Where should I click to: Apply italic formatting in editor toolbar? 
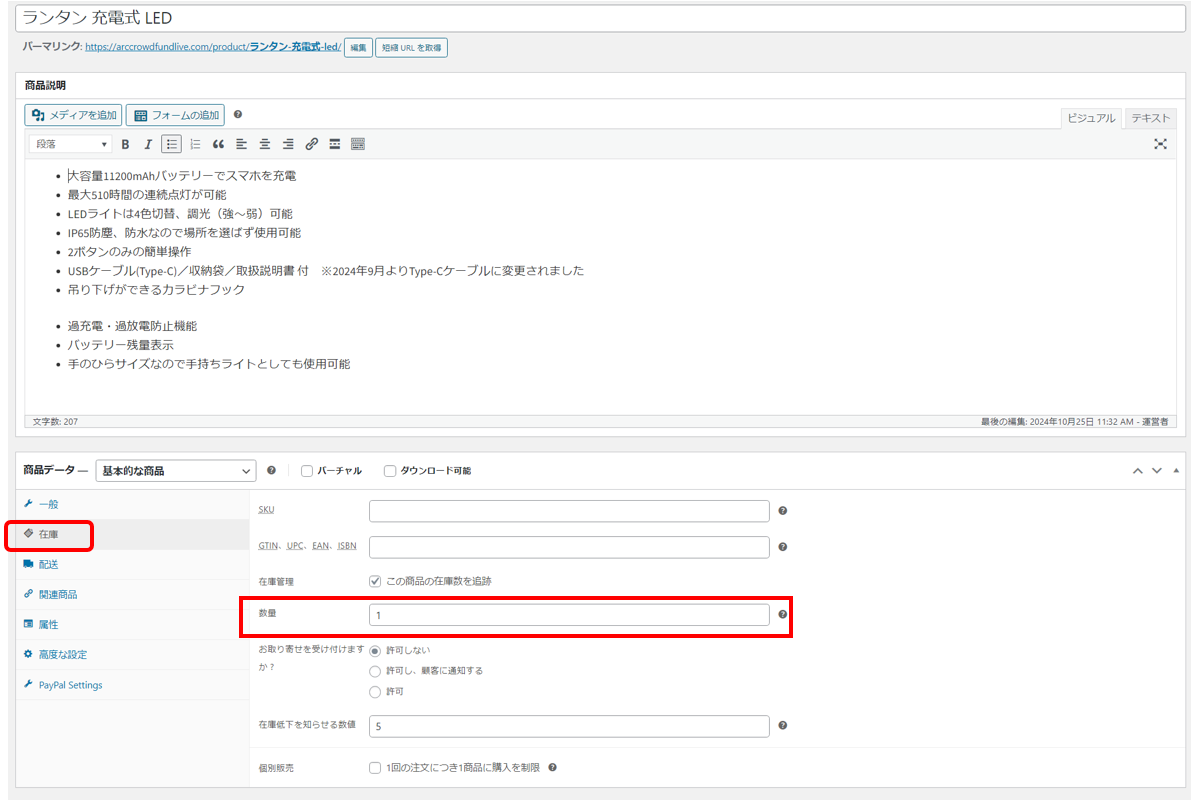point(148,144)
